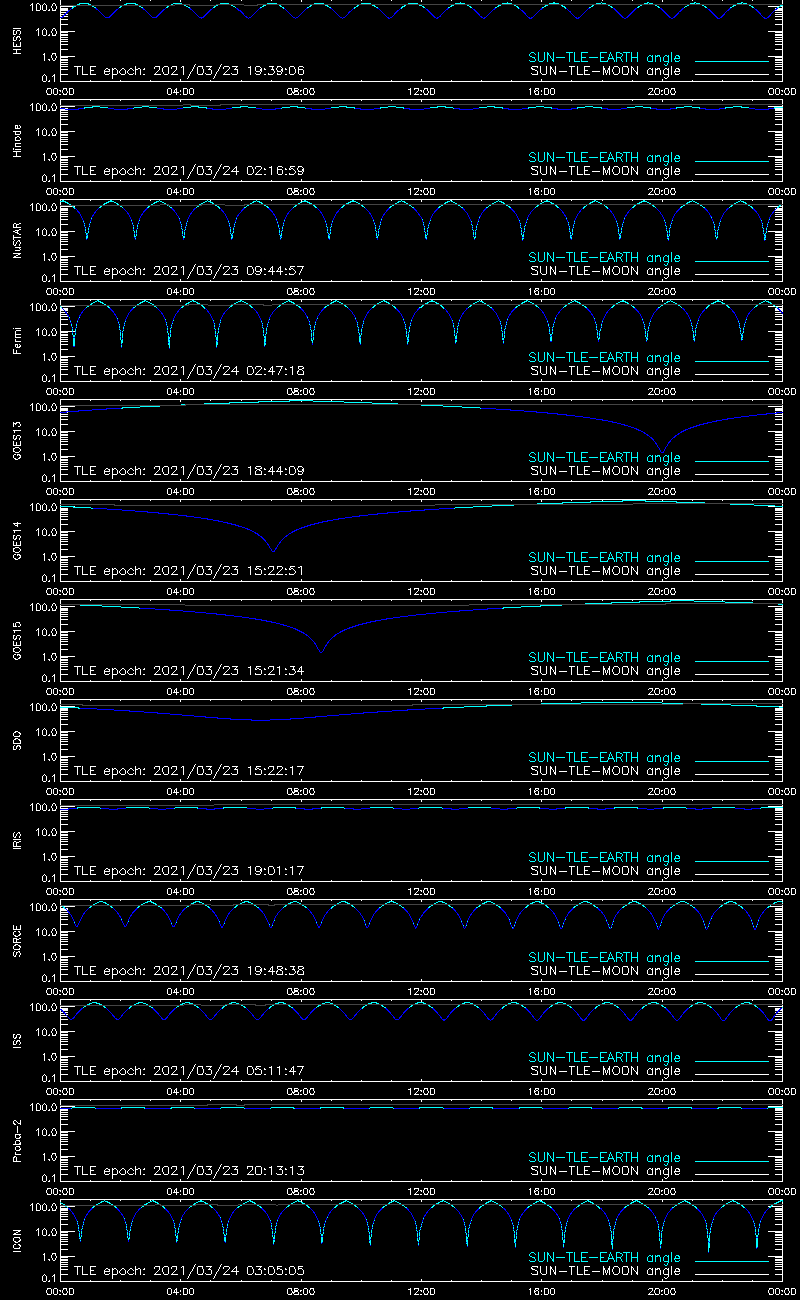The image size is (800, 1300).
Task: Select text 'TLE epoch: 2021/03/23 15:22:51'
Action: pos(189,571)
